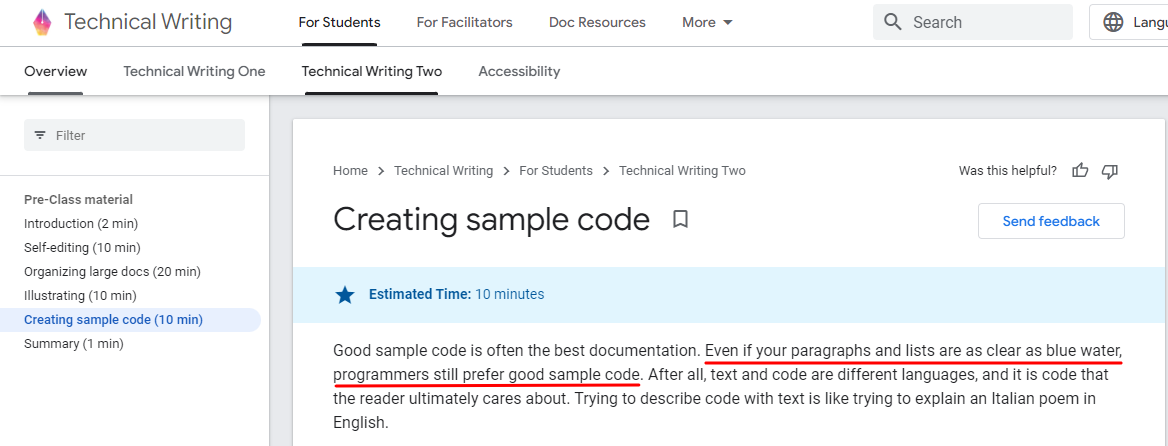This screenshot has width=1168, height=446.
Task: Open the For Students tab
Action: pyautogui.click(x=340, y=22)
